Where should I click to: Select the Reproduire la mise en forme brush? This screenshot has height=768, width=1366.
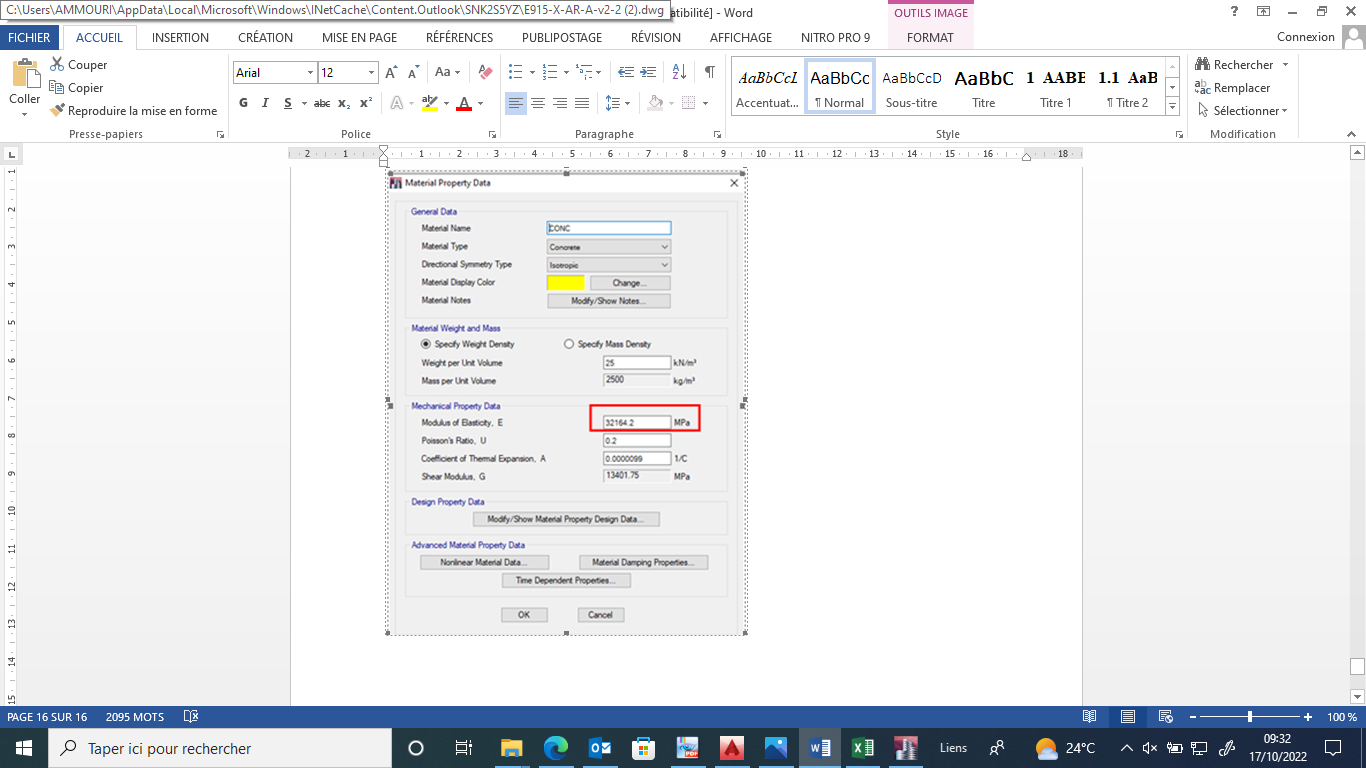[57, 110]
